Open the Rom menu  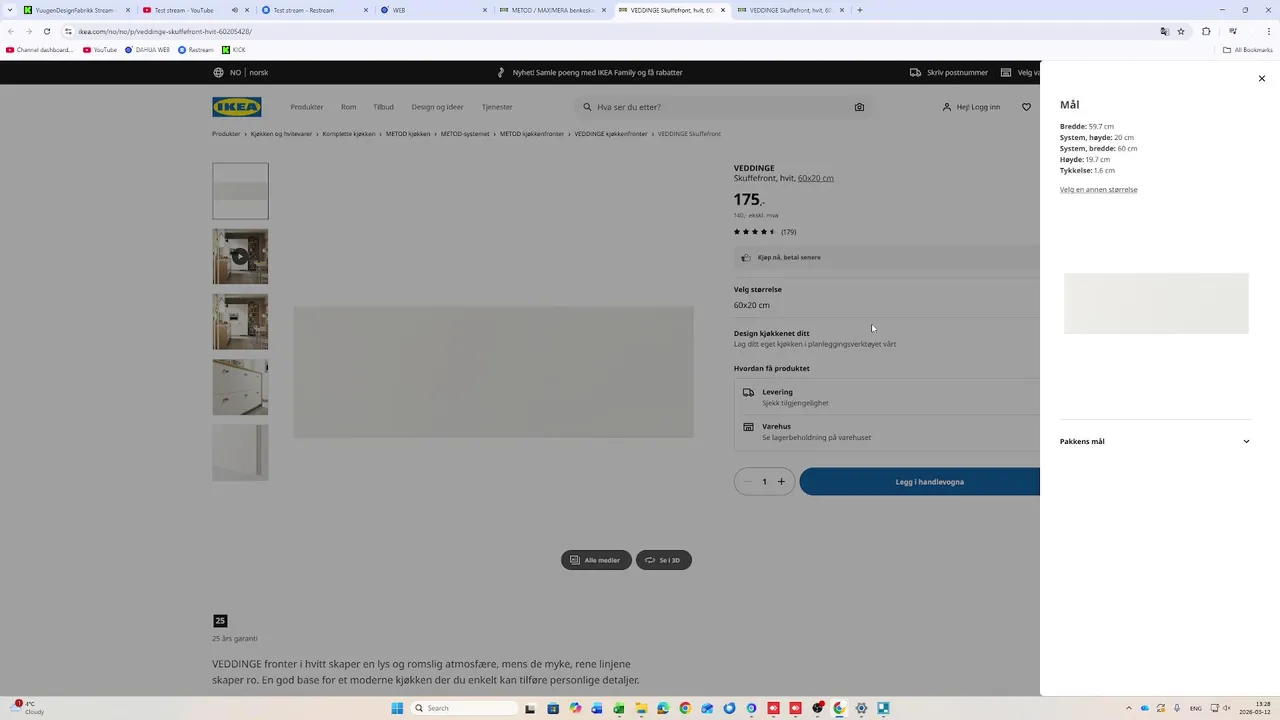point(348,107)
